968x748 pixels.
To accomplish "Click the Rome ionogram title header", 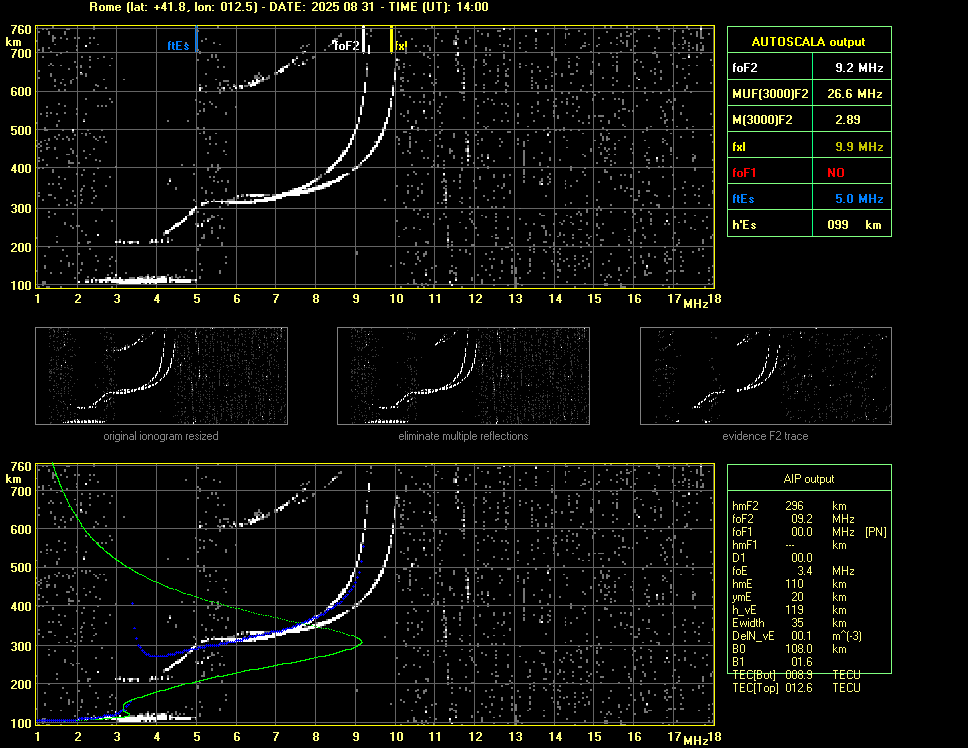I will 289,7.
